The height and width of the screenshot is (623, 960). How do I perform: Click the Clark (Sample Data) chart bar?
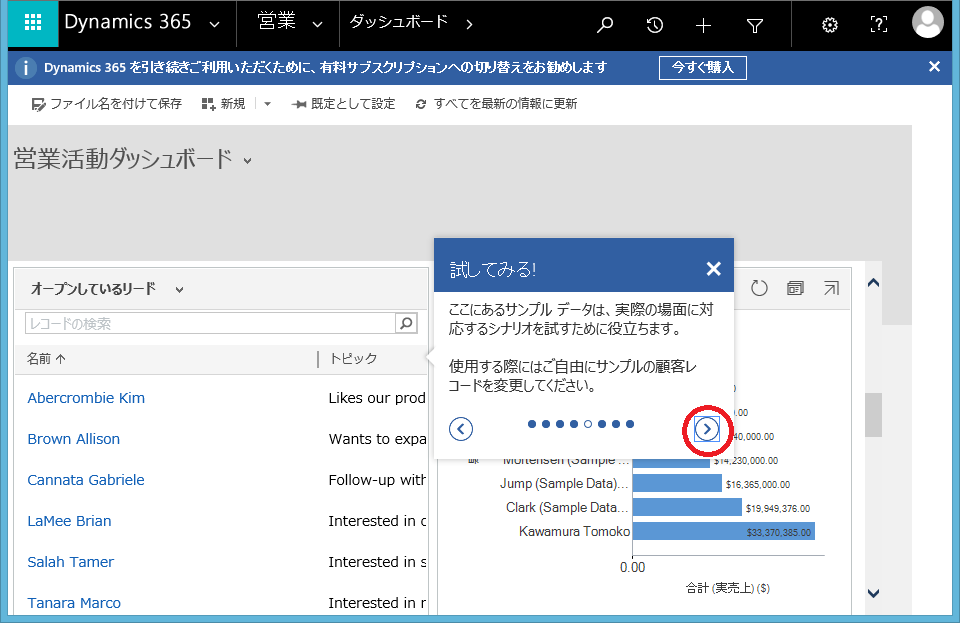[687, 507]
